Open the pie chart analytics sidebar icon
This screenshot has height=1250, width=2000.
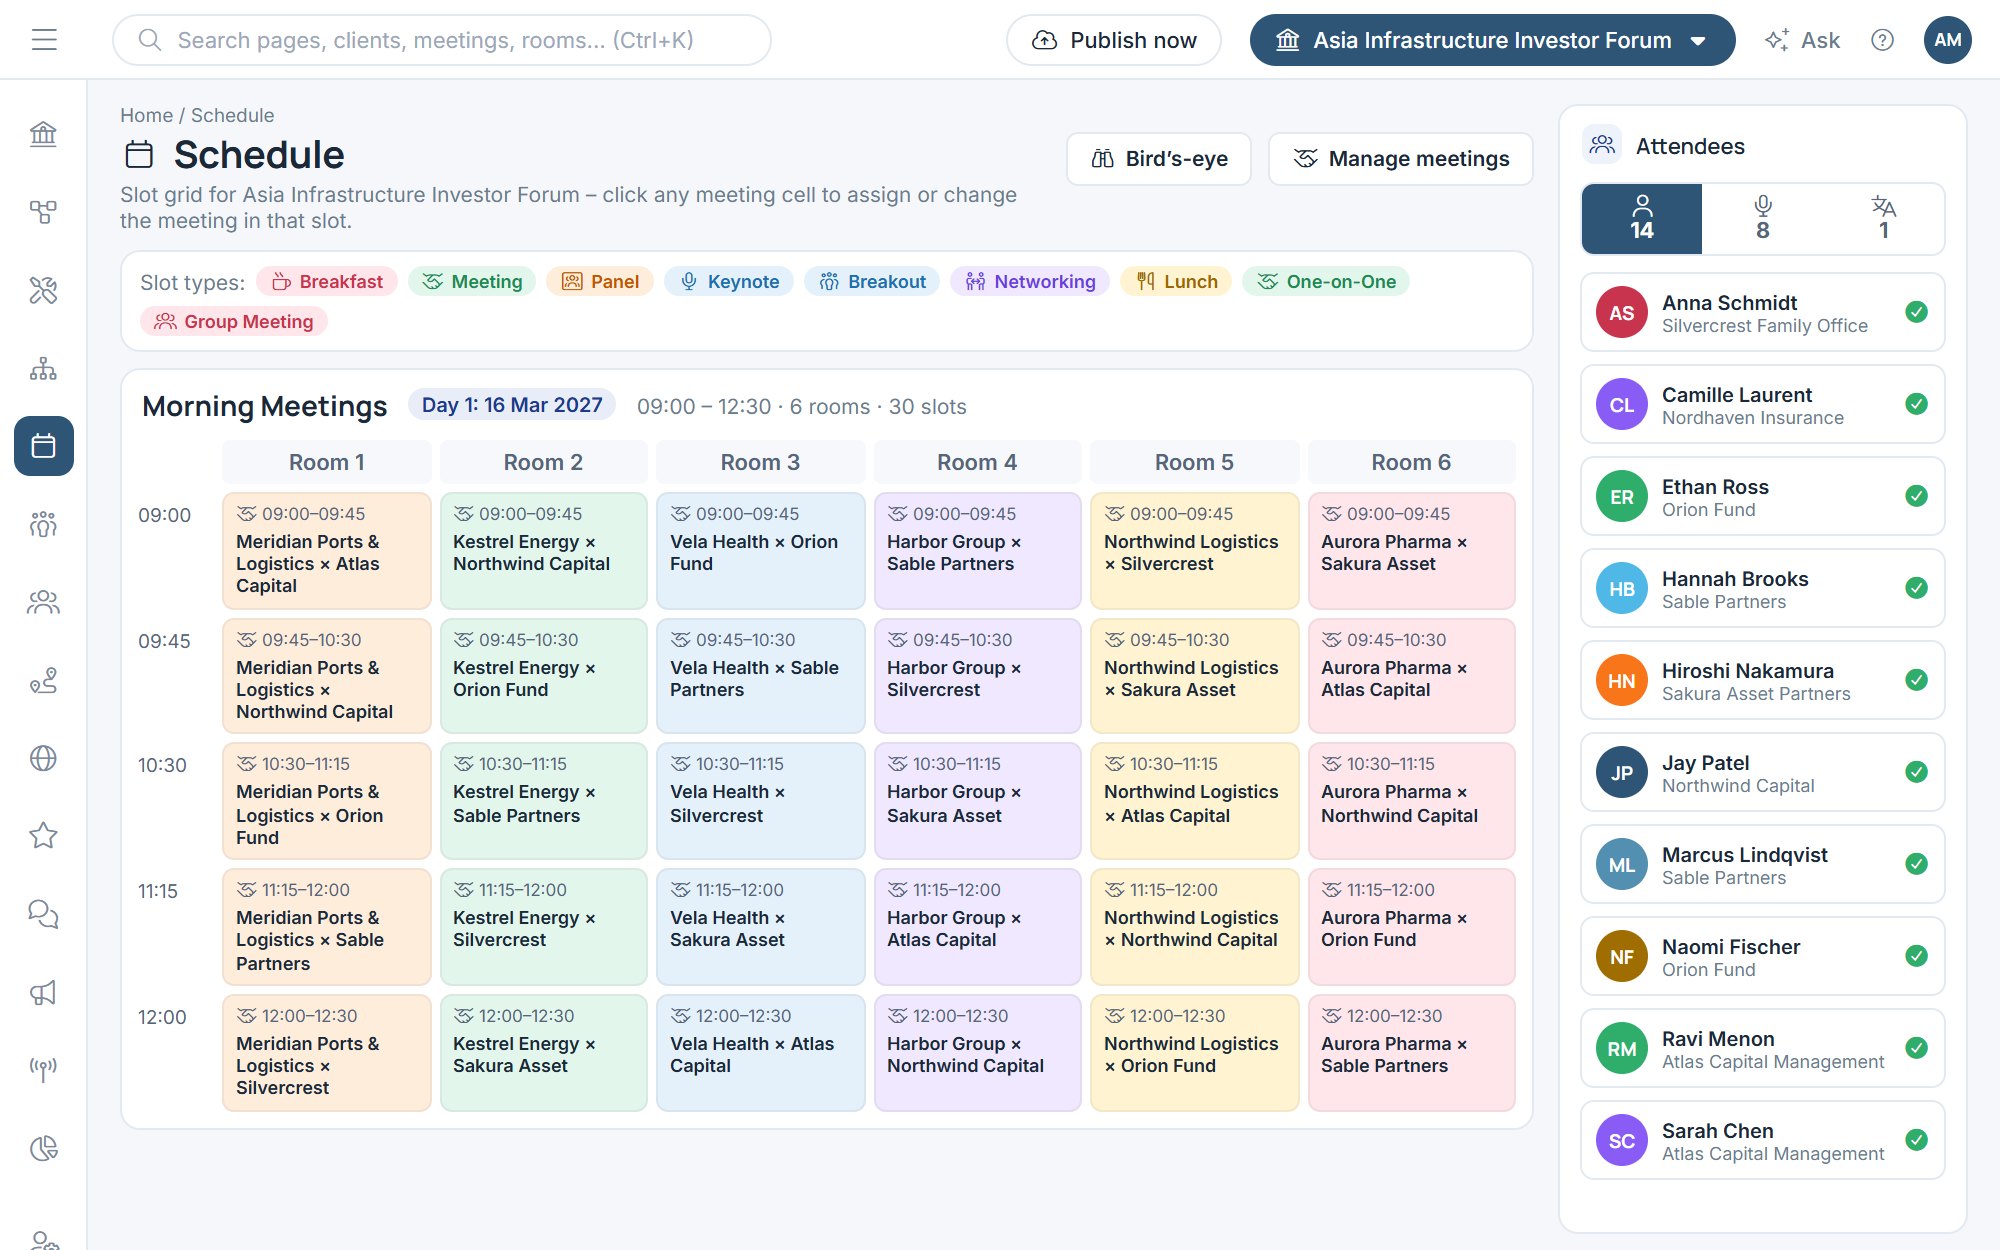coord(44,1148)
